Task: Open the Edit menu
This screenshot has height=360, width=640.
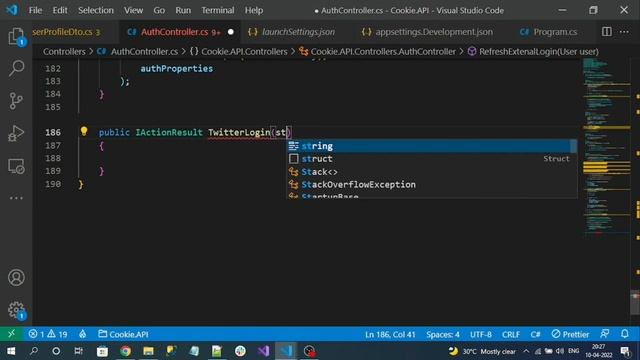Action: [60, 10]
